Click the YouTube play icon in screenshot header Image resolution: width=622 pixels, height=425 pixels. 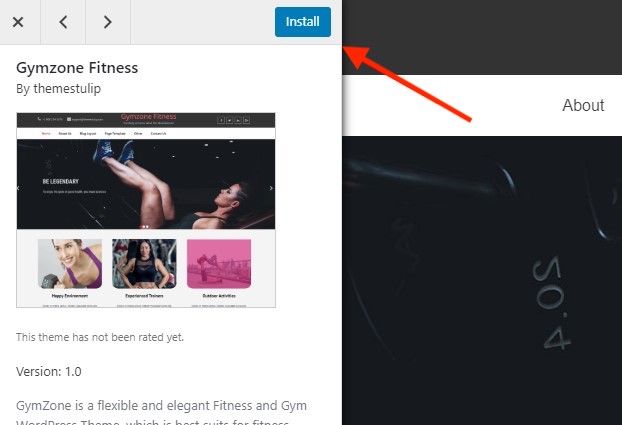pyautogui.click(x=247, y=120)
